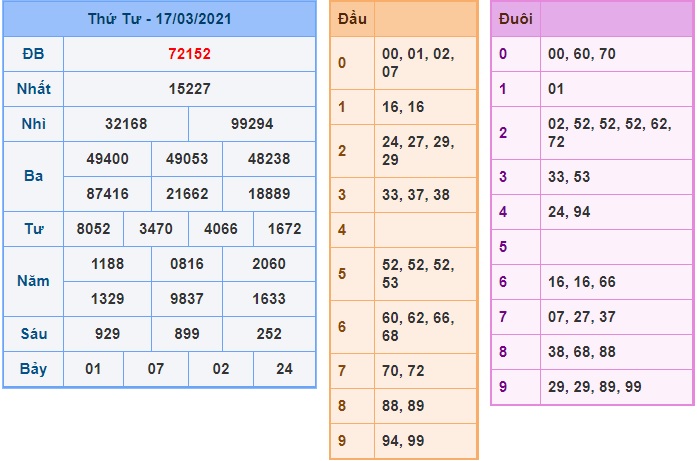Click seventh prize number 24 in Bảy row

tap(284, 369)
